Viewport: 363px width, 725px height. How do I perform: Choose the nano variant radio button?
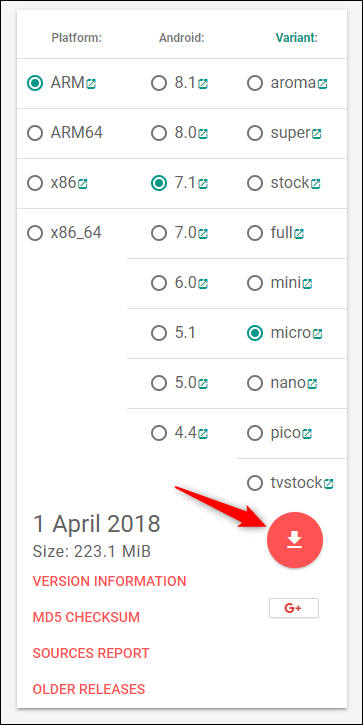pos(255,383)
